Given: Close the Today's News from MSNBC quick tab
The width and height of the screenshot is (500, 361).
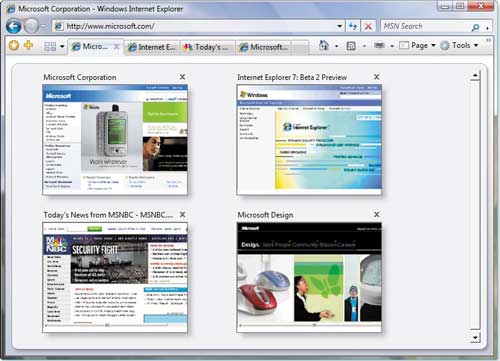Looking at the screenshot, I should click(182, 215).
